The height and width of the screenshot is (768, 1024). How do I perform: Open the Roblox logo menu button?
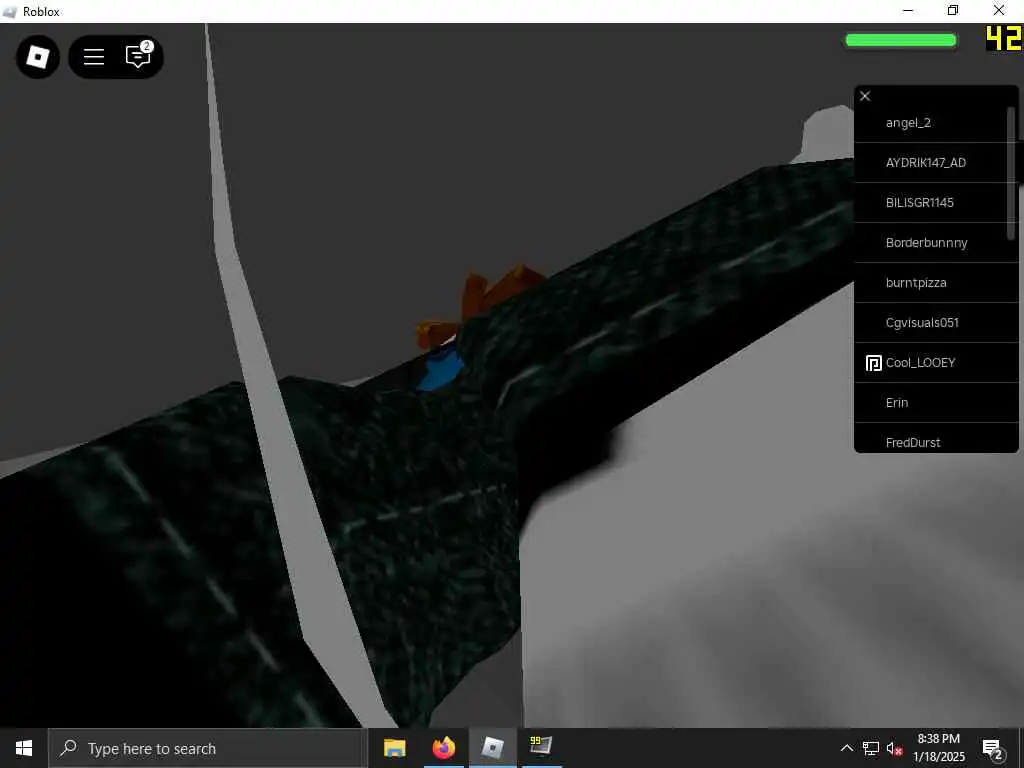(x=37, y=57)
